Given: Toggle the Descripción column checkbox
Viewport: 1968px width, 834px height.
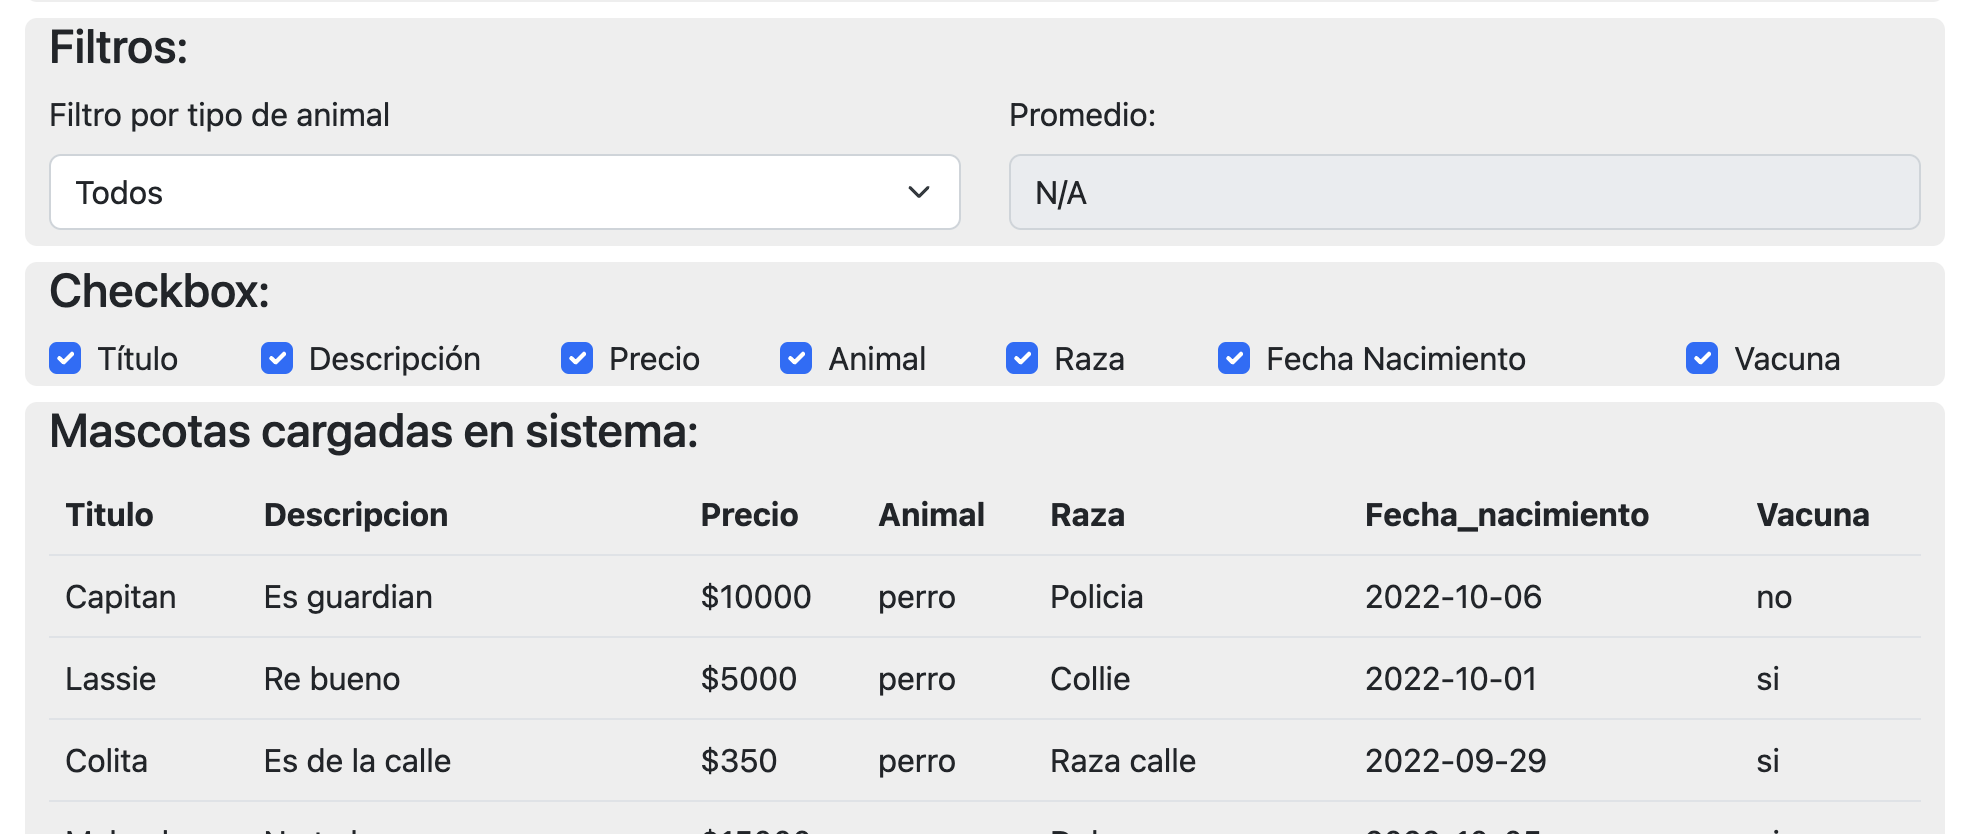Looking at the screenshot, I should tap(277, 358).
